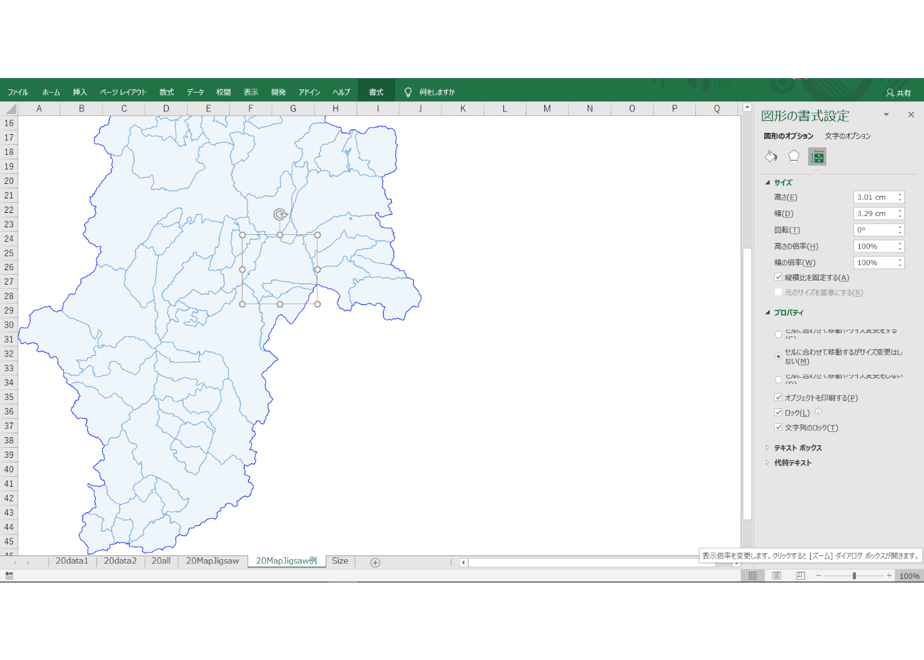The width and height of the screenshot is (924, 660).
Task: Select the Size & Properties icon
Action: (817, 157)
